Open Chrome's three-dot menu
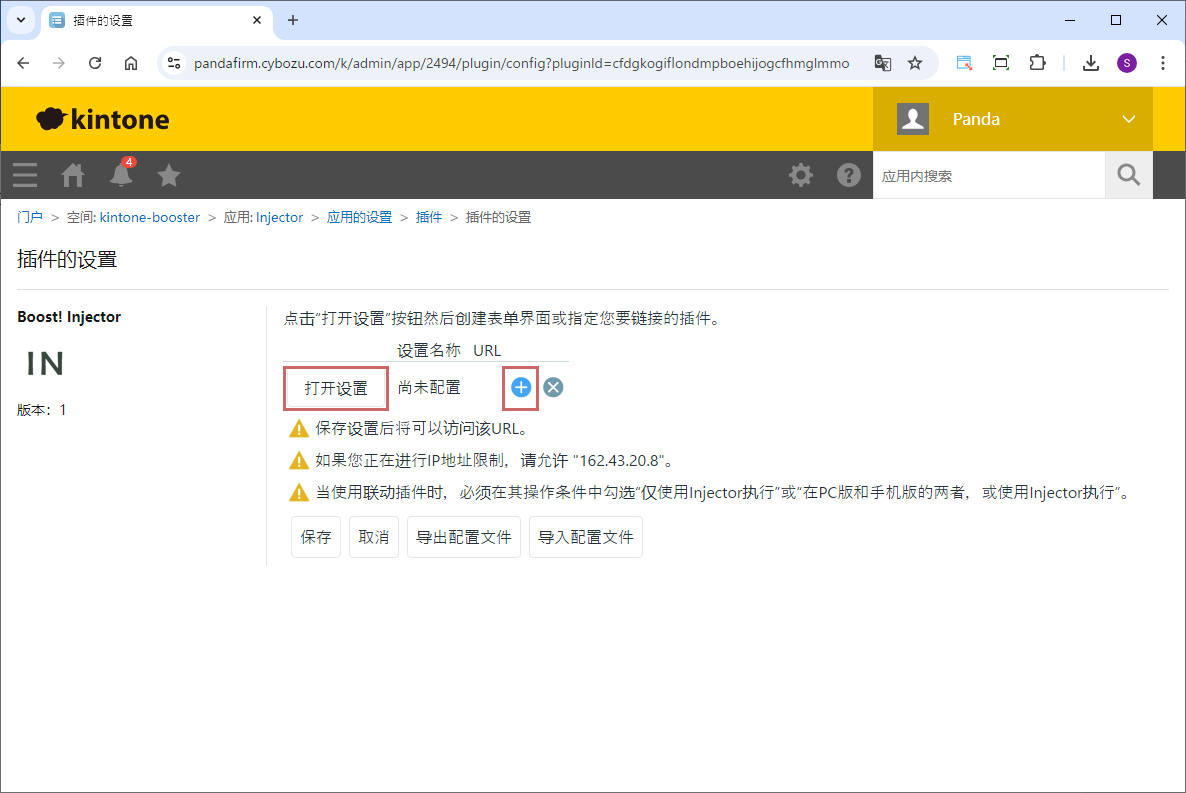 click(1162, 63)
